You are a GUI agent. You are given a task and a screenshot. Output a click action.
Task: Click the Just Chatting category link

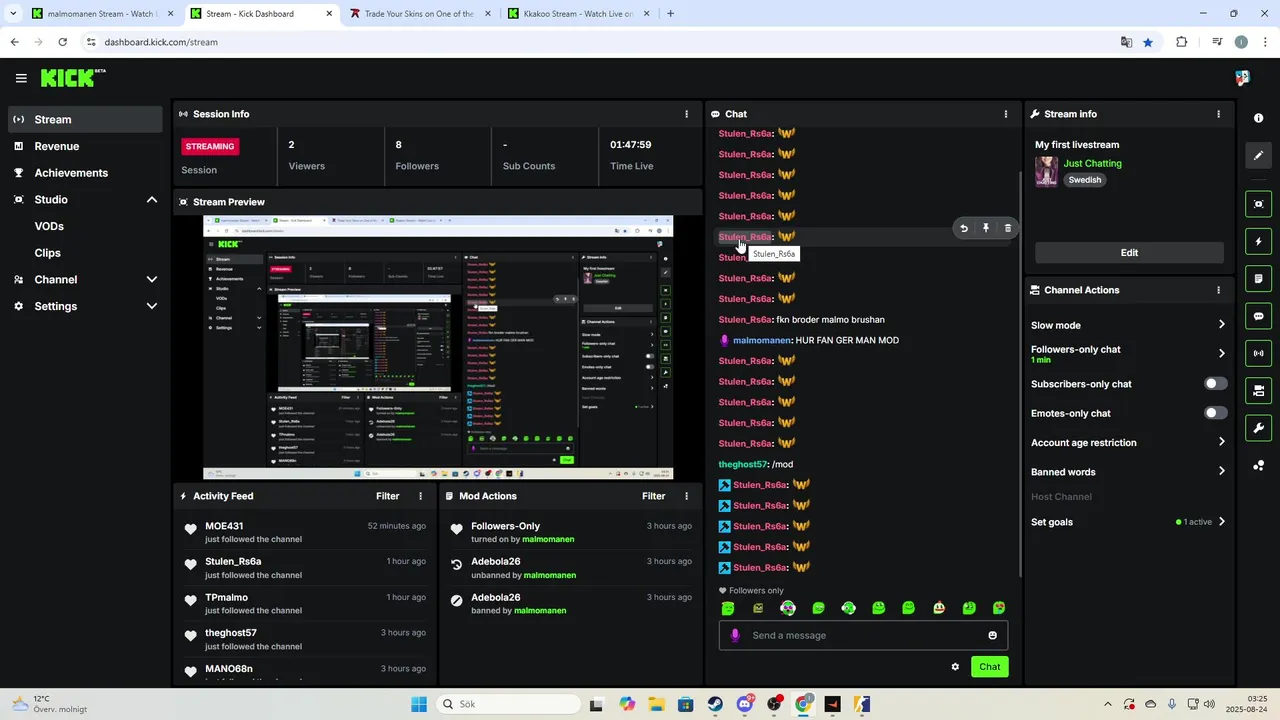[1092, 163]
